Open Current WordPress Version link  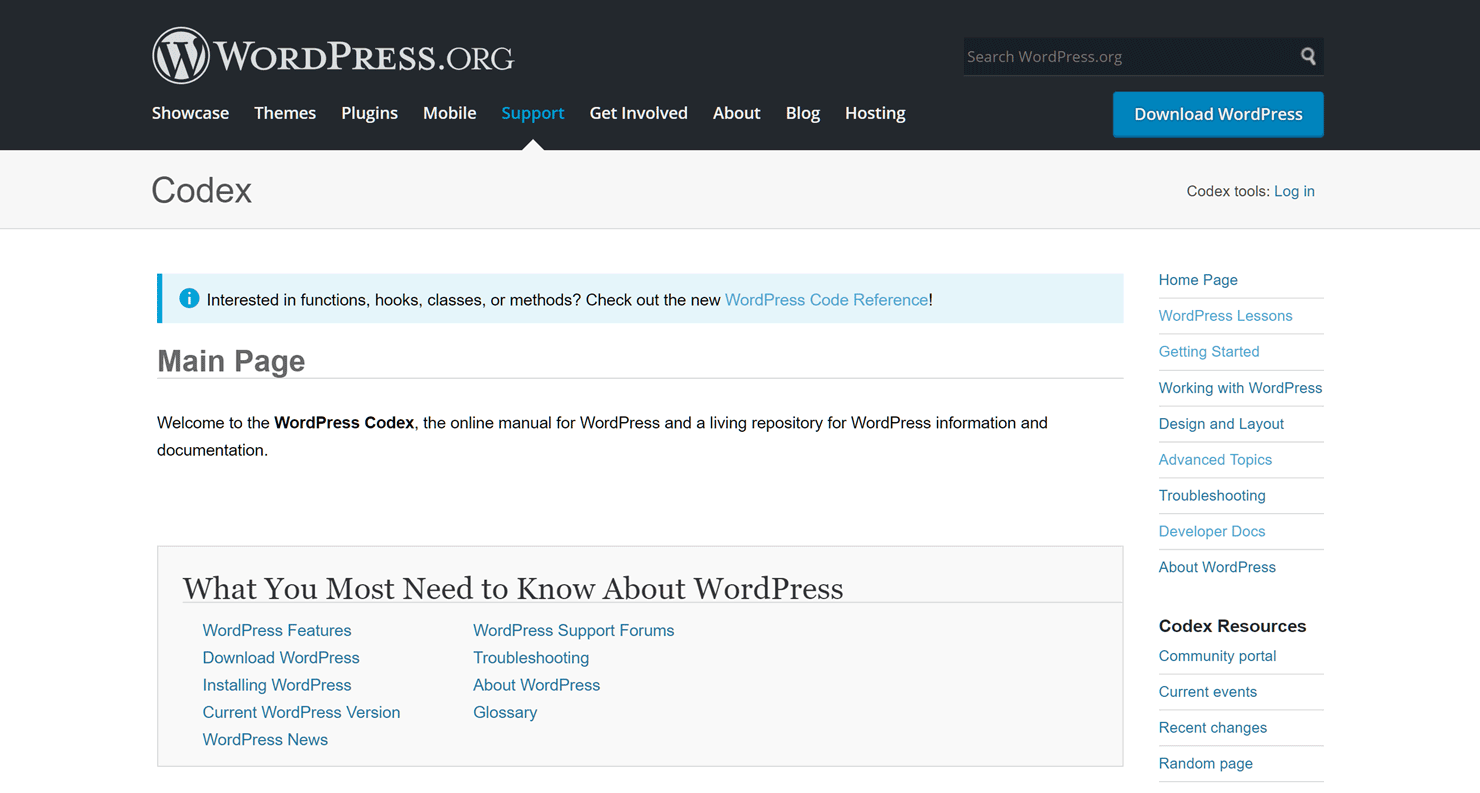[x=301, y=712]
